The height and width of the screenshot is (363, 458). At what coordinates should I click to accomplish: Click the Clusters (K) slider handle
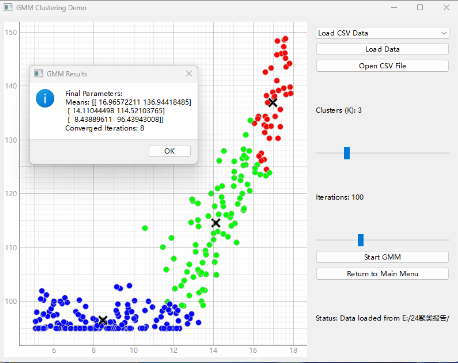tap(347, 153)
